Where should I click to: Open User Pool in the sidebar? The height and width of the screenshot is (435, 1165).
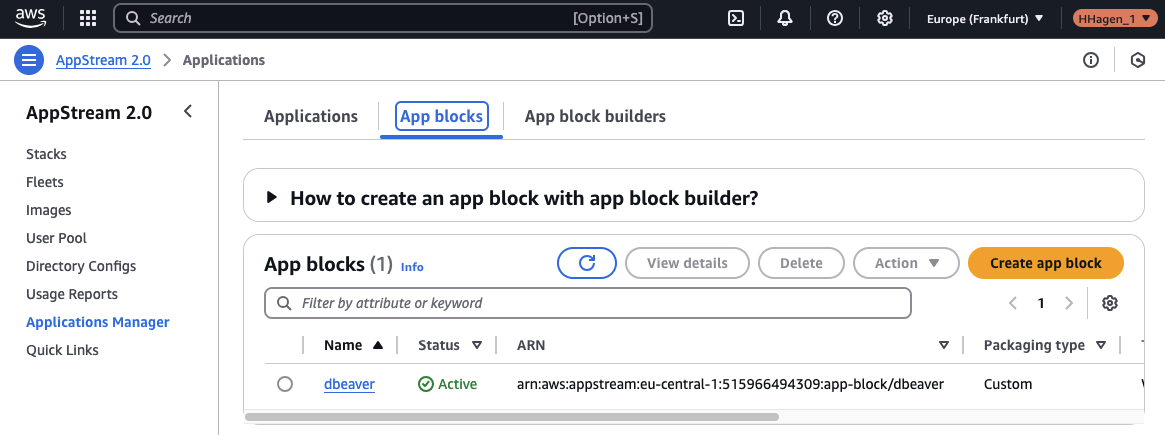(x=56, y=238)
